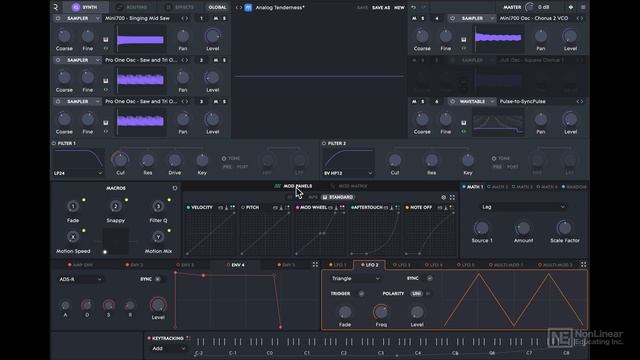Solo oscillator 3 with its S button

pyautogui.click(x=224, y=102)
